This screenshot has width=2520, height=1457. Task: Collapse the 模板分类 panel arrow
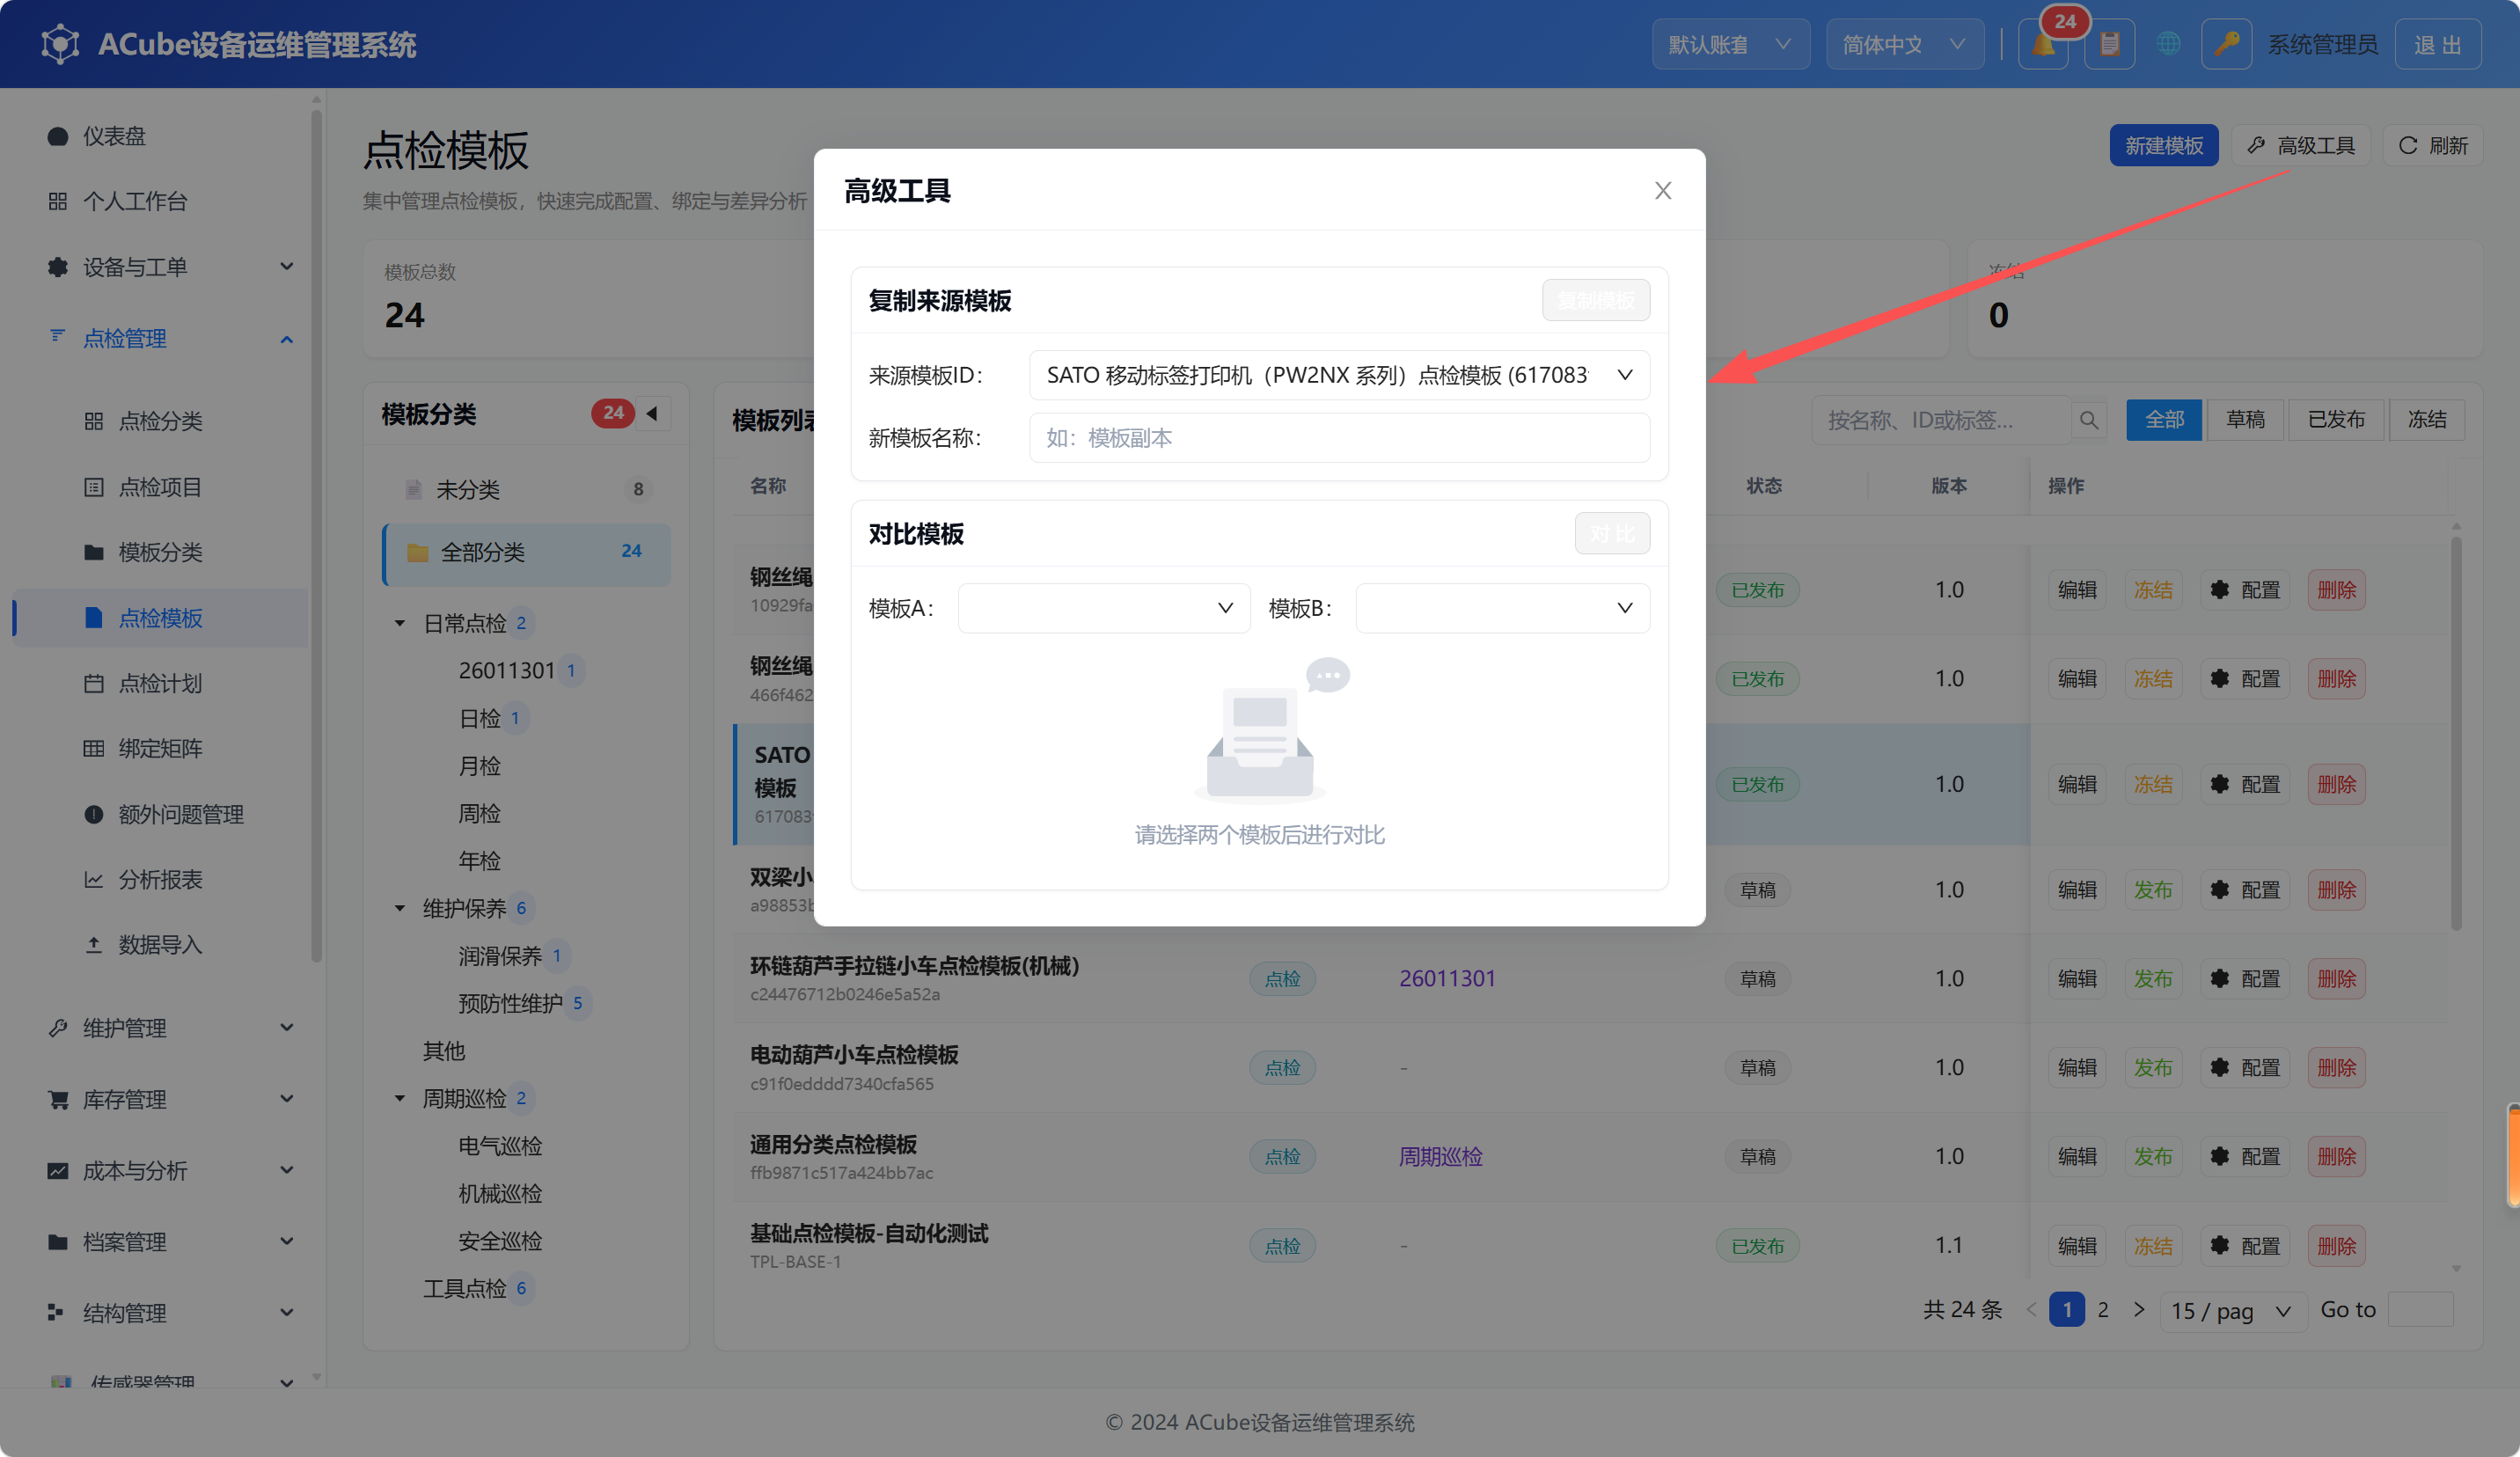click(652, 413)
